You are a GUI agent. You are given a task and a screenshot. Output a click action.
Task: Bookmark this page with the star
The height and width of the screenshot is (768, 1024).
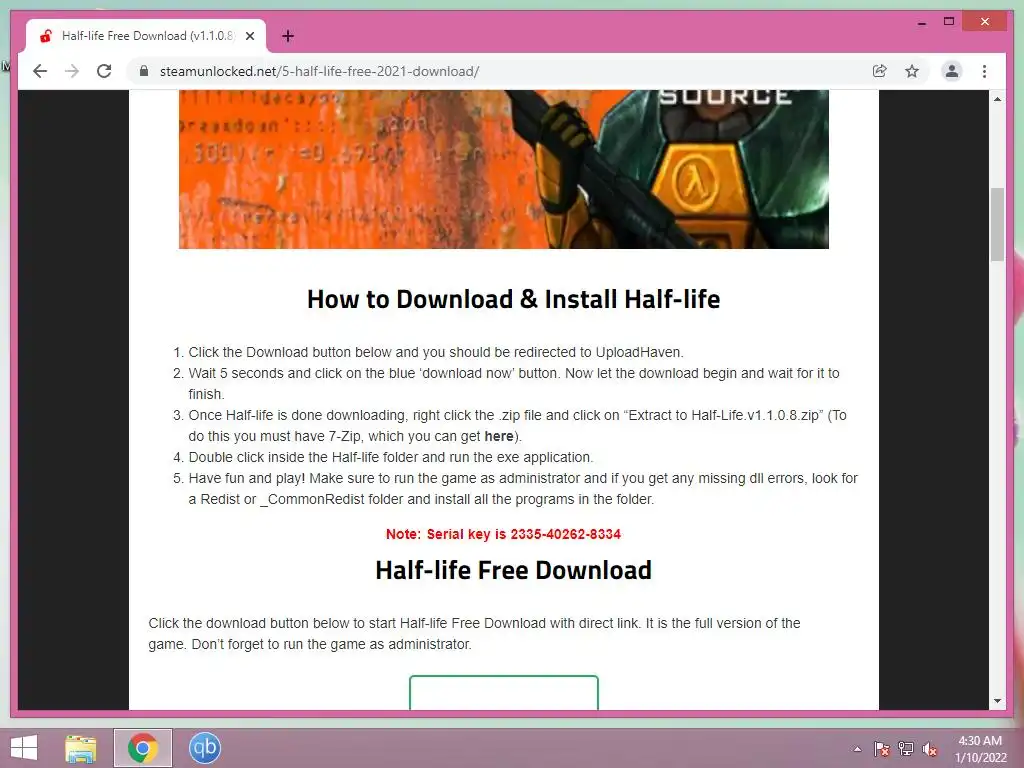pyautogui.click(x=912, y=71)
